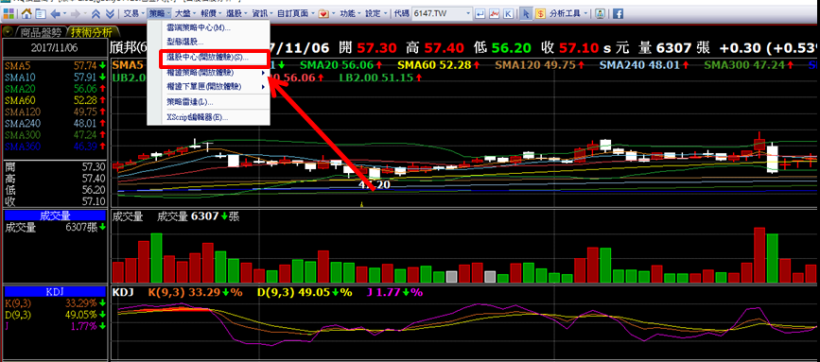Open the 分析工具 dropdown menu
This screenshot has height=362, width=820.
[x=568, y=14]
